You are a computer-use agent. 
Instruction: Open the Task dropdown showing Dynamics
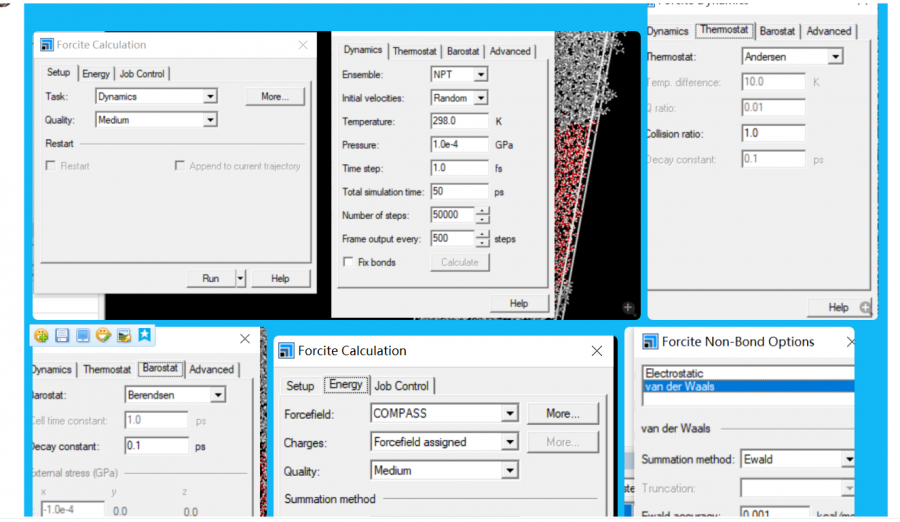click(210, 96)
